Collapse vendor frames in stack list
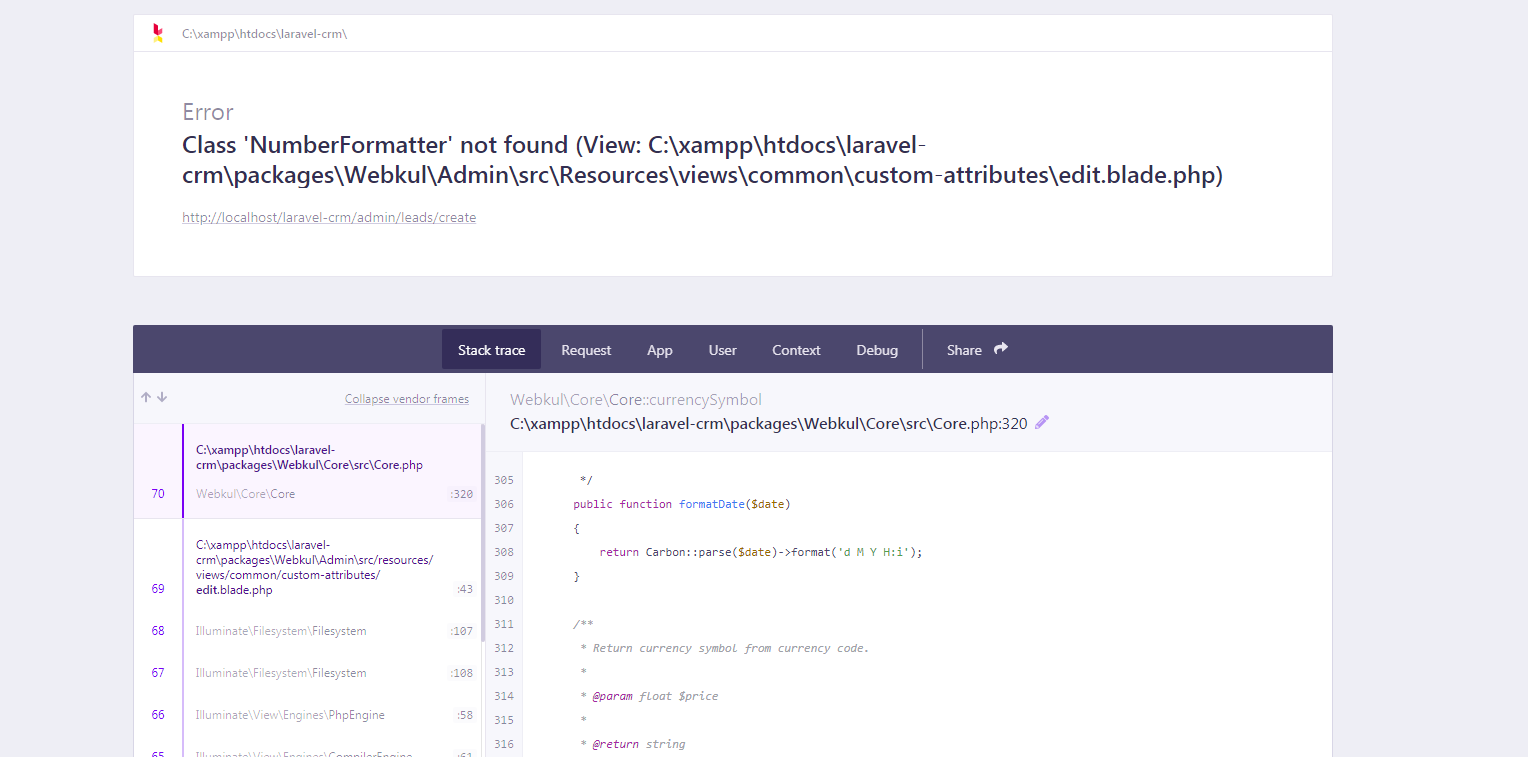1528x757 pixels. click(x=406, y=399)
